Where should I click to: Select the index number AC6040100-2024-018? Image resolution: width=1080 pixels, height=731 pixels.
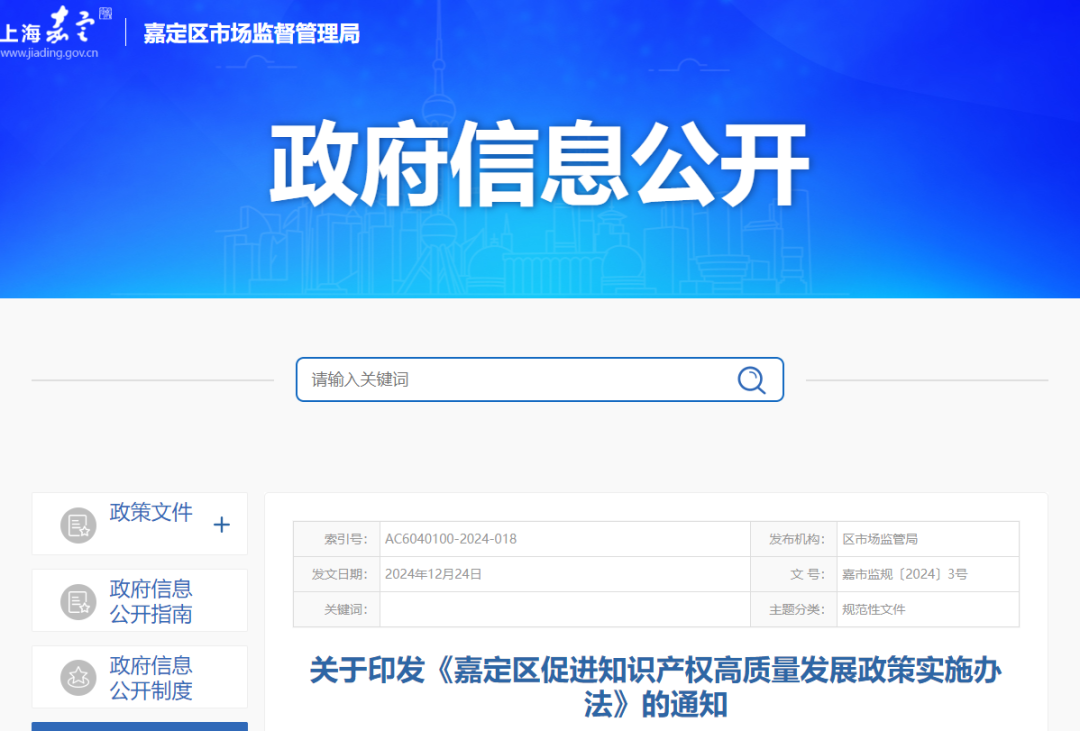tap(450, 539)
